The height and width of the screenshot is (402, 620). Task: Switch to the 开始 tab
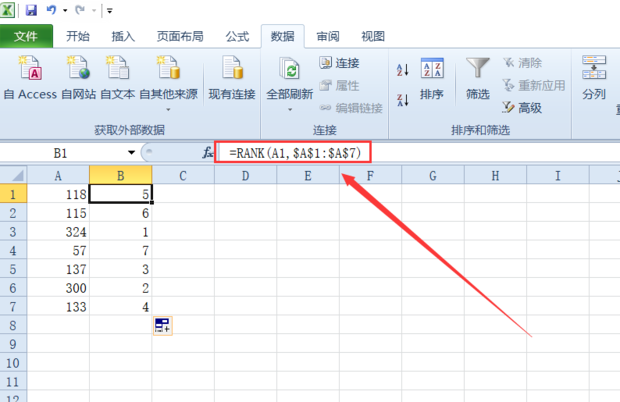click(78, 36)
